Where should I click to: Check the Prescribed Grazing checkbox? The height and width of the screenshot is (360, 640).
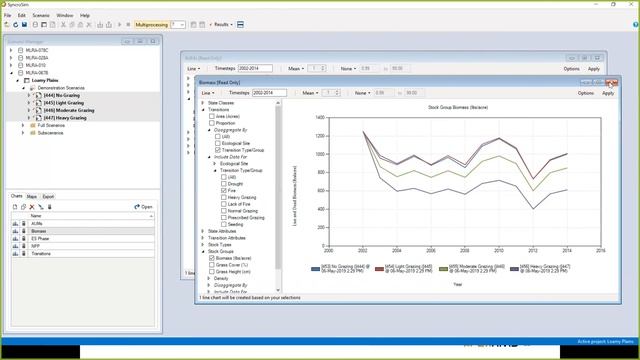[224, 218]
